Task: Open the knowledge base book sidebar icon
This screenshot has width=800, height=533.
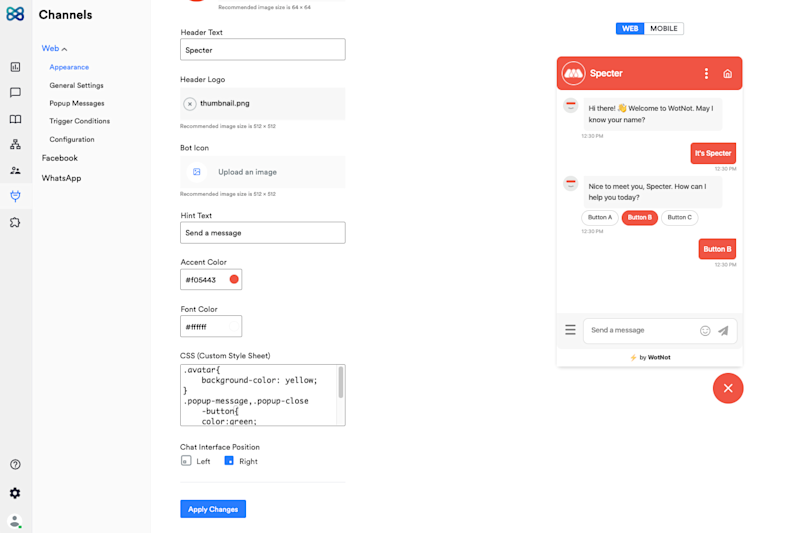Action: (x=15, y=119)
